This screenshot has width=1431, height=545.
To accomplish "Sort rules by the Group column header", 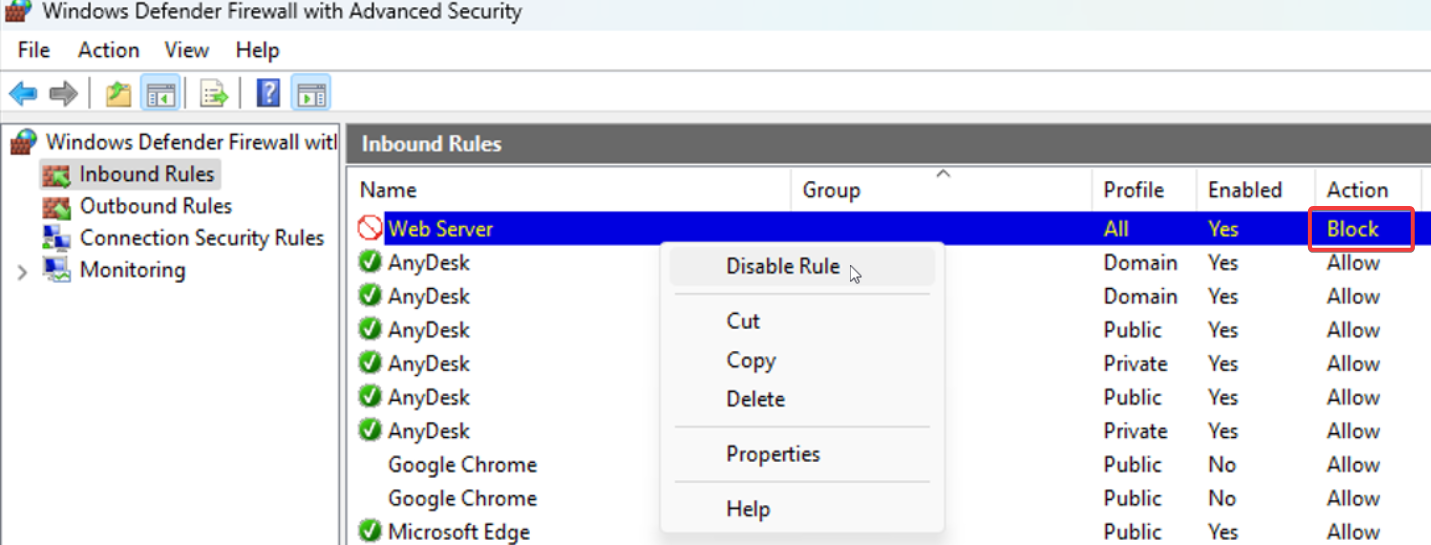I will 831,190.
